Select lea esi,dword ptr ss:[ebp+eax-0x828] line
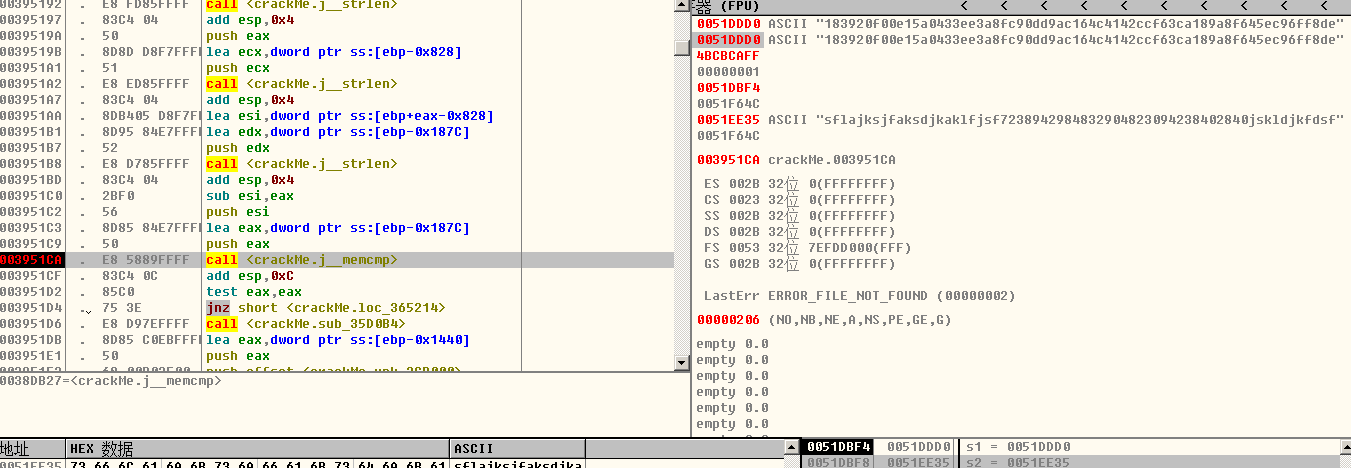1351x468 pixels. (x=349, y=116)
